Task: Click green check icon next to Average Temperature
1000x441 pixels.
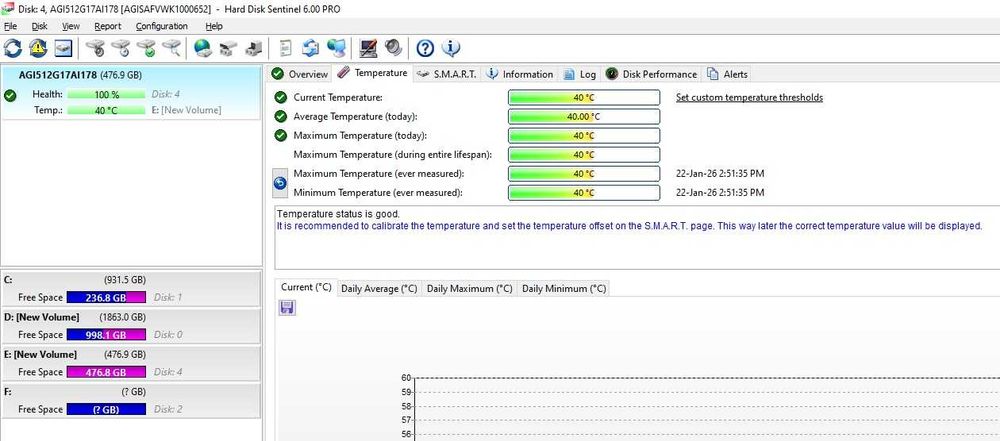Action: pos(281,117)
